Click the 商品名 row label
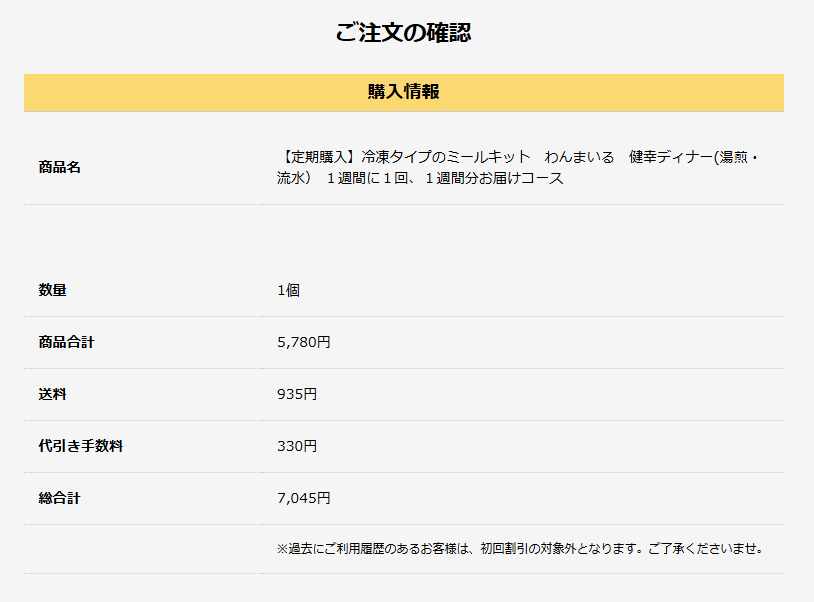Image resolution: width=814 pixels, height=602 pixels. pyautogui.click(x=60, y=167)
